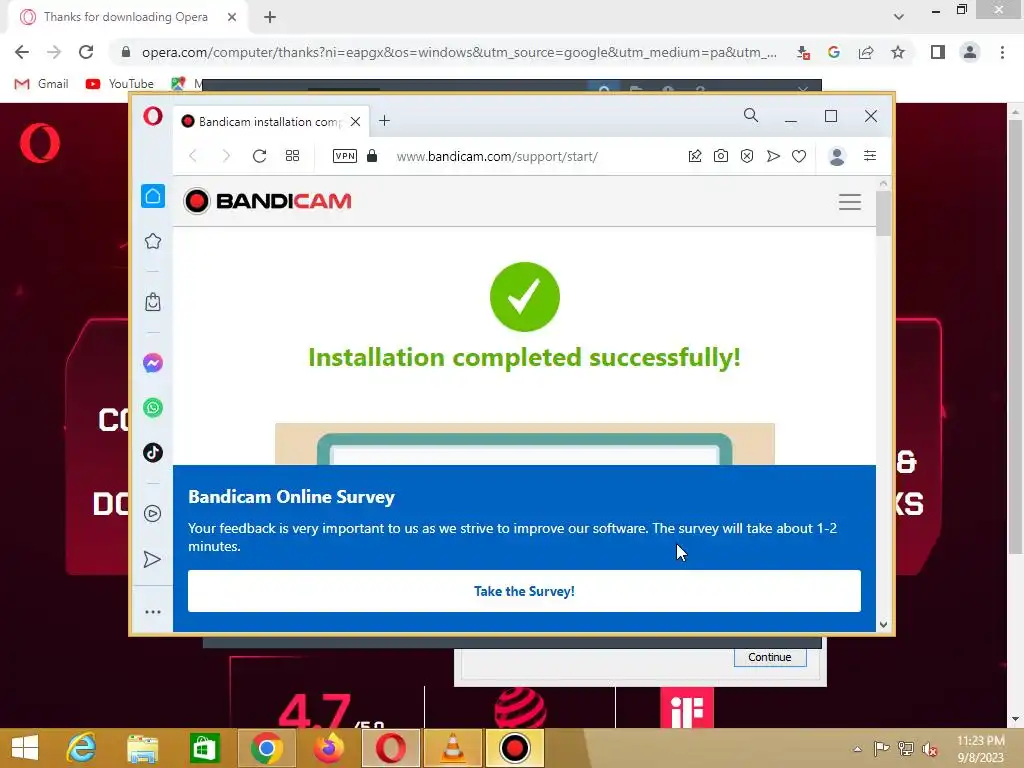Viewport: 1024px width, 768px height.
Task: Click the Take the Survey! button
Action: (524, 591)
